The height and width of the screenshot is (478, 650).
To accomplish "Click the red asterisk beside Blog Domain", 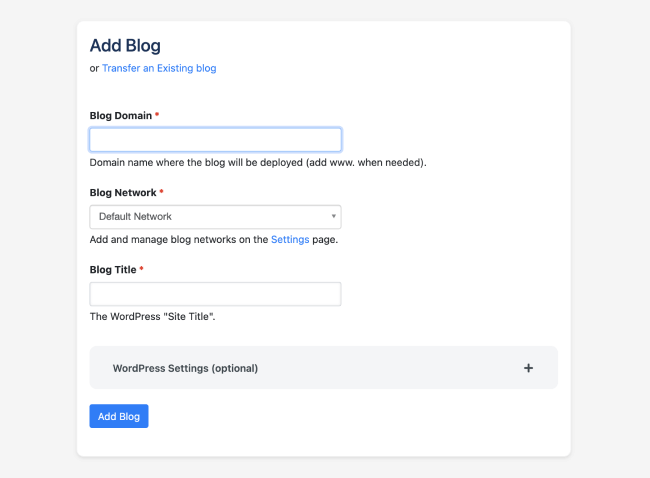I will pos(157,115).
